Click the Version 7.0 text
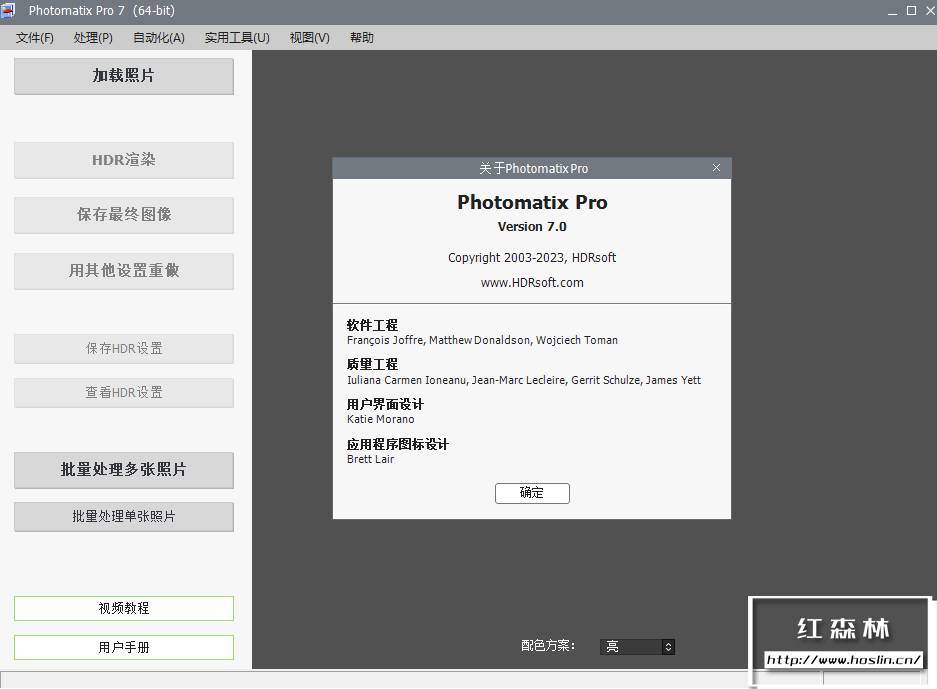 click(x=532, y=227)
